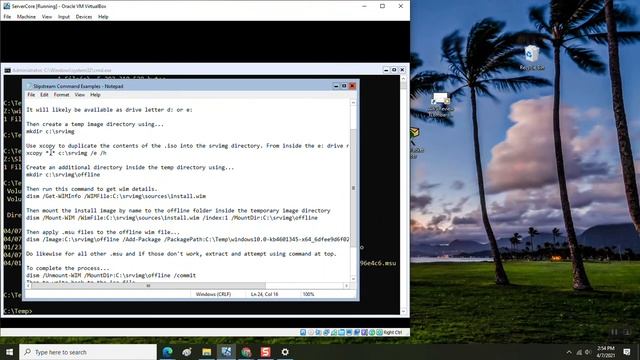Click the Notepad title bar icon

pyautogui.click(x=29, y=86)
